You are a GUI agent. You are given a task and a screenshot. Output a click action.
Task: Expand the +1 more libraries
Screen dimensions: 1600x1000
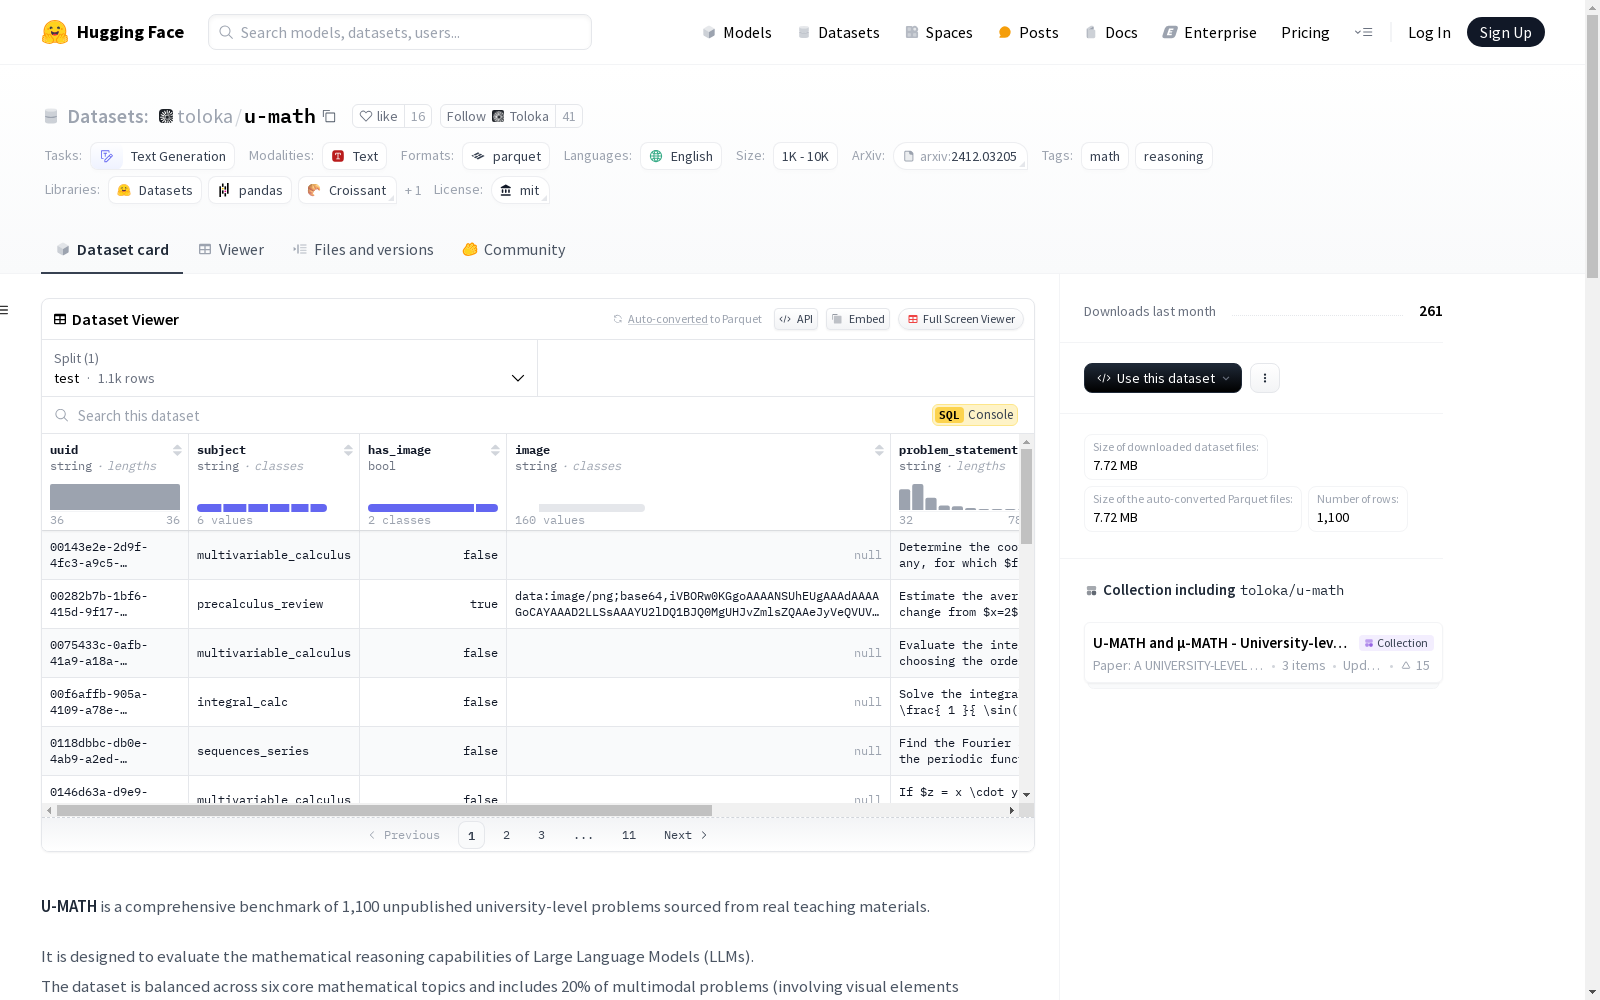413,190
